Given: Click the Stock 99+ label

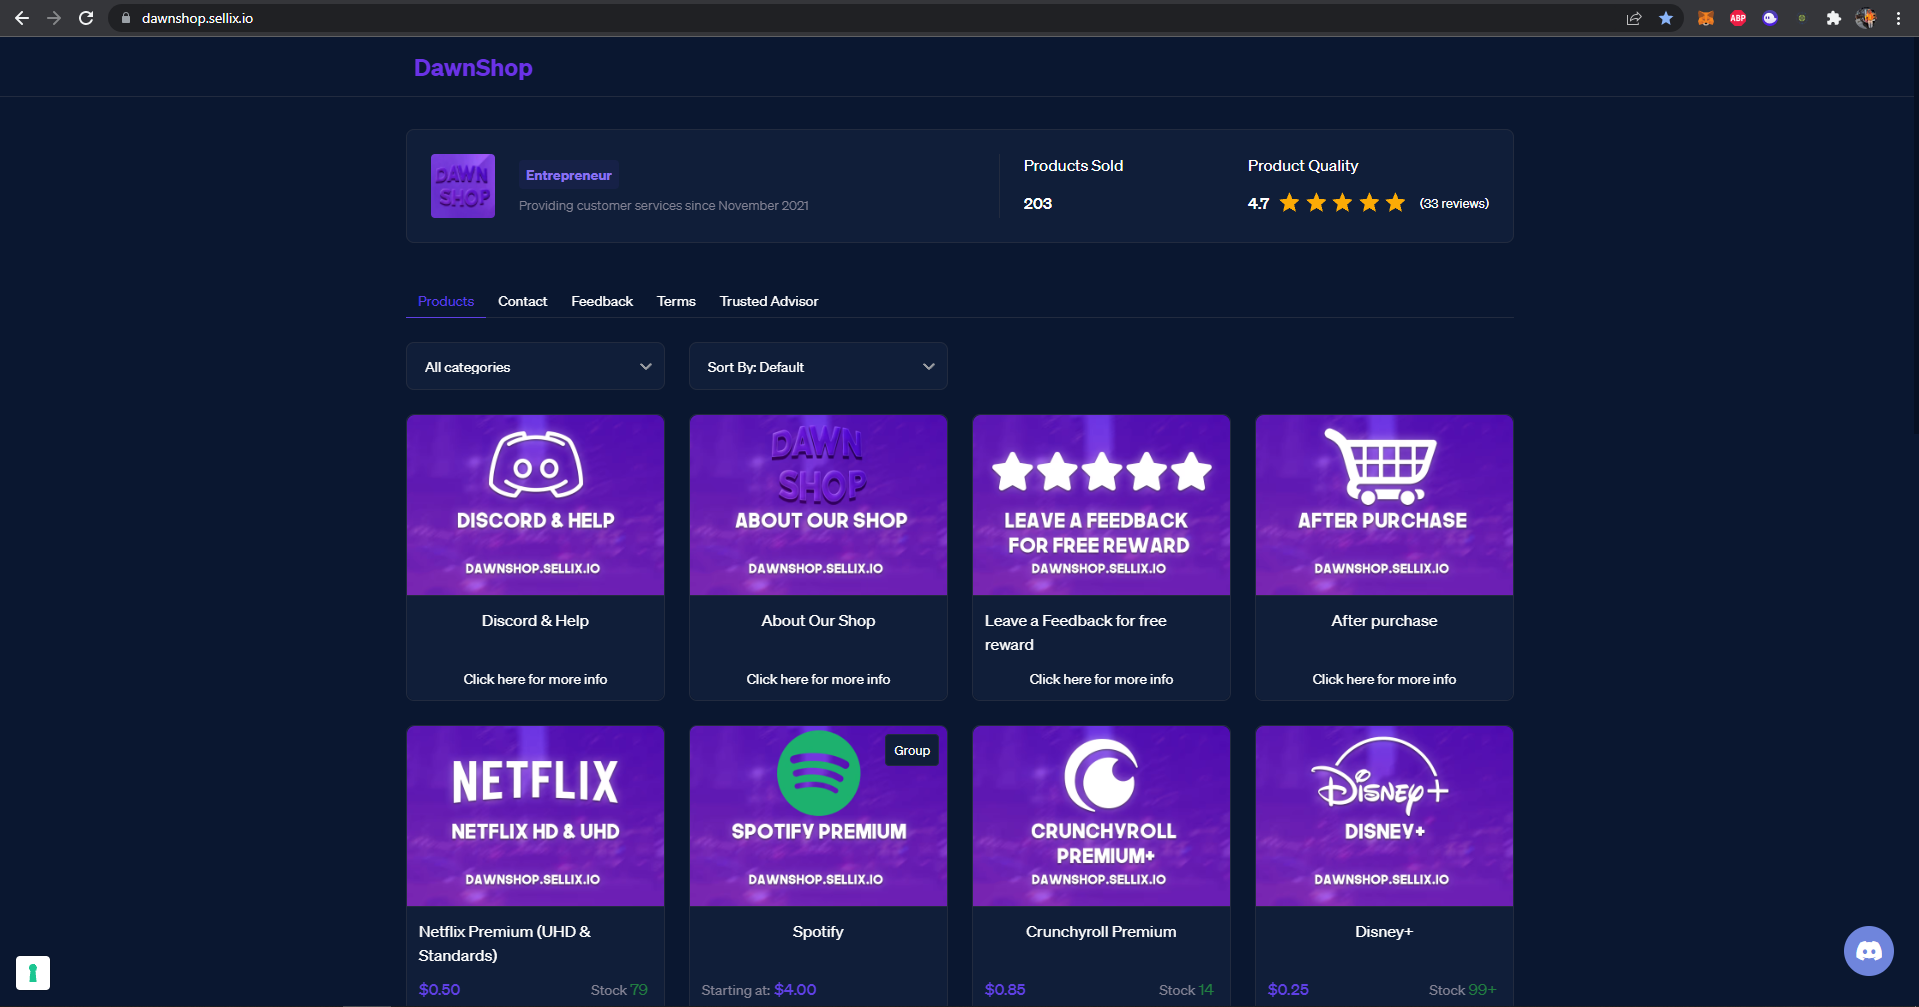Looking at the screenshot, I should coord(1462,990).
